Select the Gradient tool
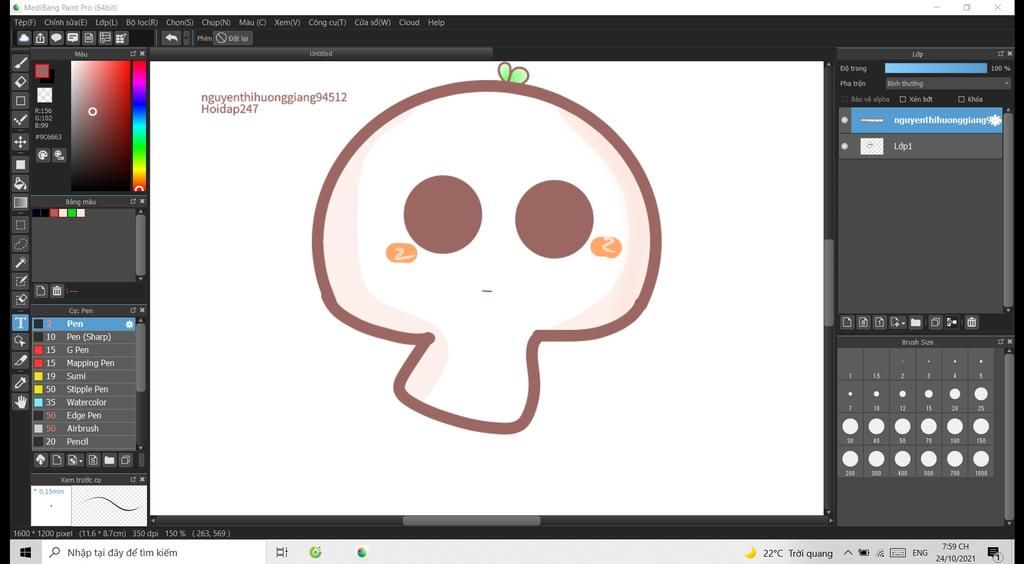 pyautogui.click(x=20, y=202)
